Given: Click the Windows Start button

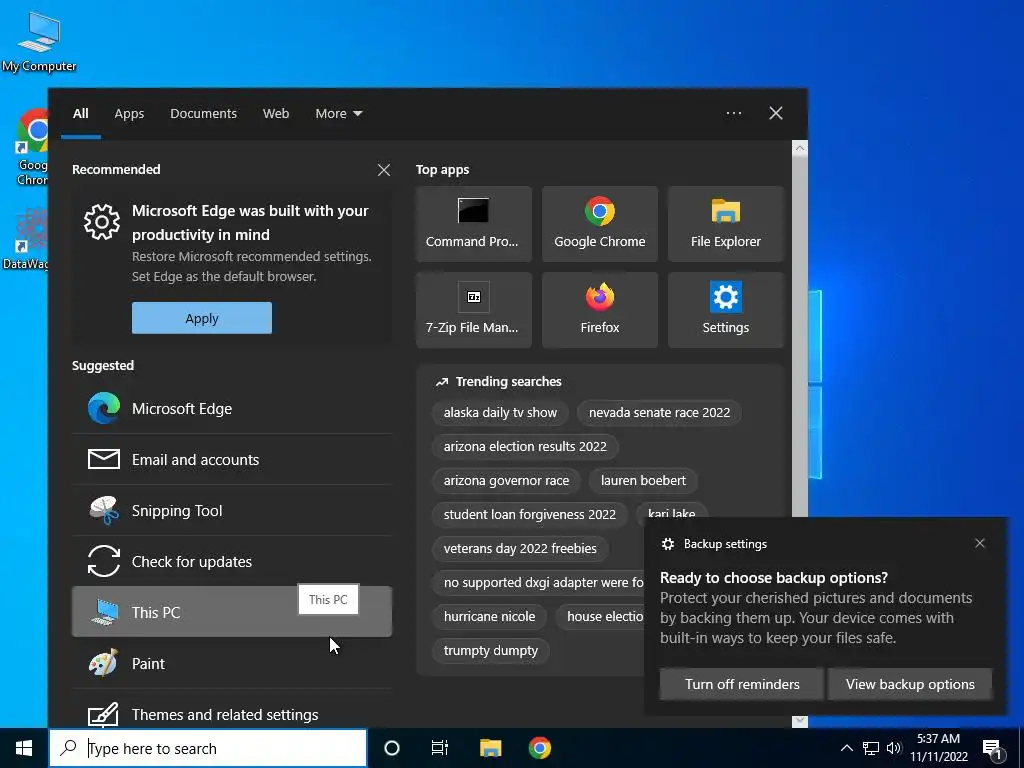Looking at the screenshot, I should click(x=24, y=748).
